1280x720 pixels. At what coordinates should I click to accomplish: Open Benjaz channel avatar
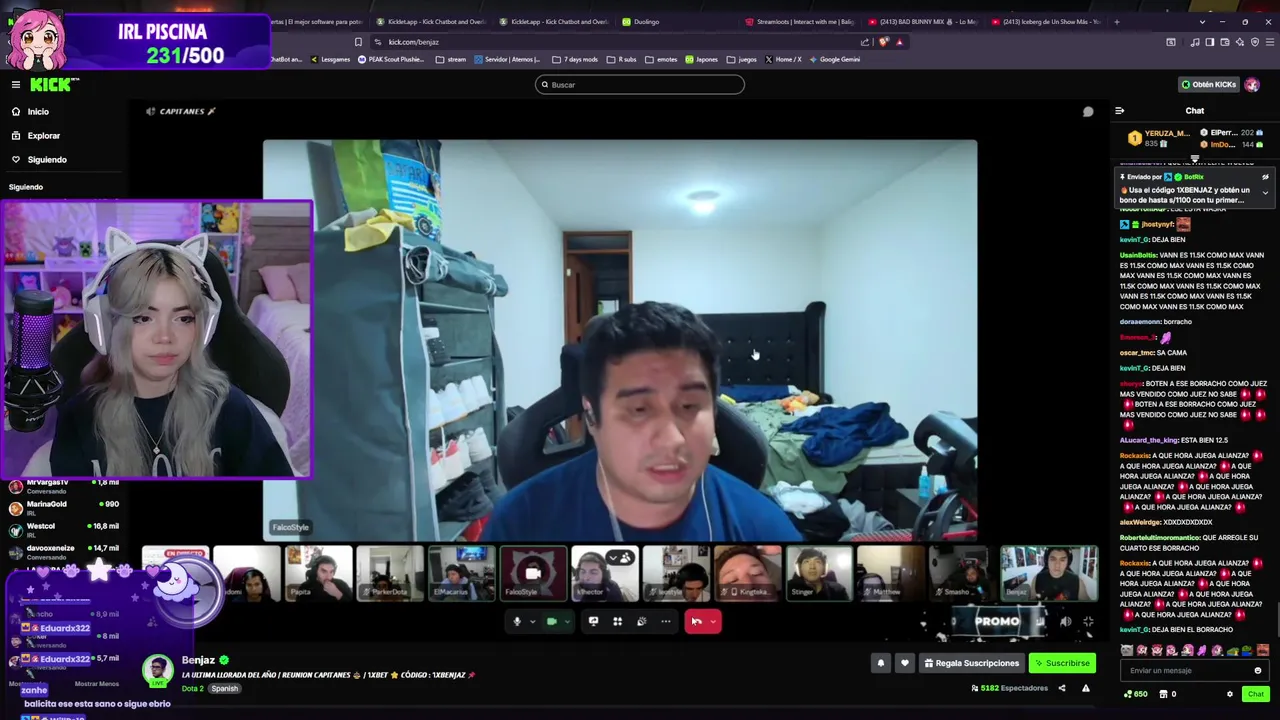[x=157, y=670]
